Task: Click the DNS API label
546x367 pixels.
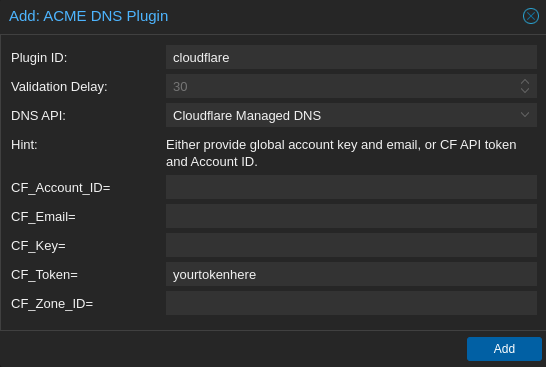Action: [38, 116]
